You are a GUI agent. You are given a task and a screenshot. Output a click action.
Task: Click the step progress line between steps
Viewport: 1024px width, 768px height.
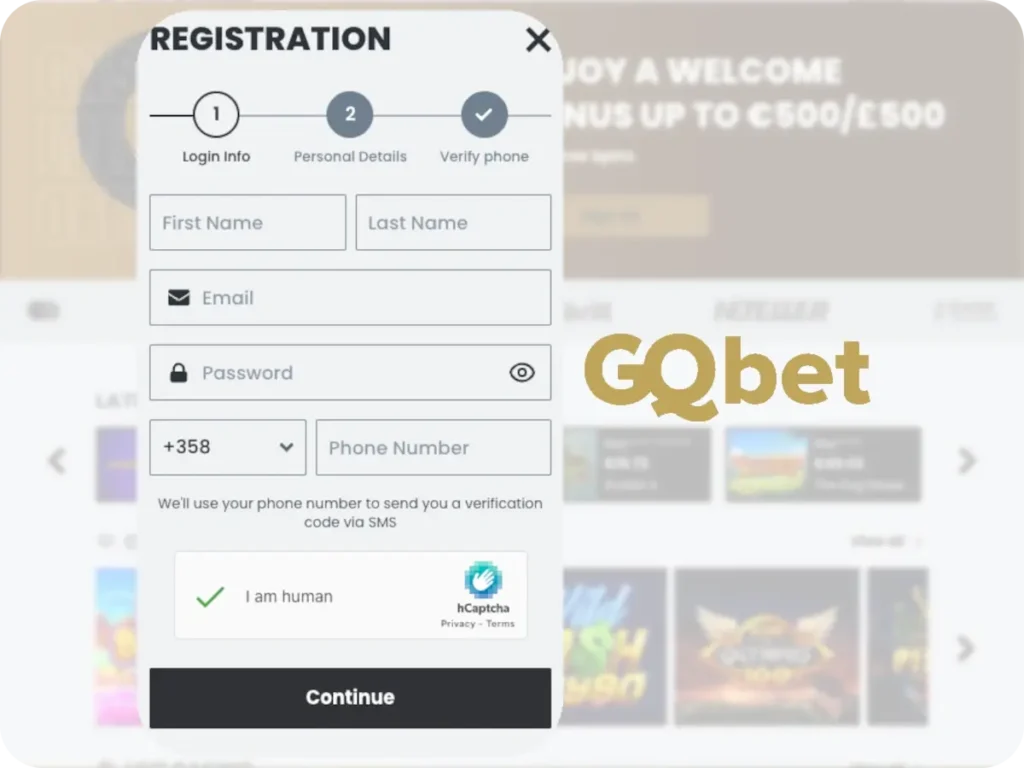(283, 114)
